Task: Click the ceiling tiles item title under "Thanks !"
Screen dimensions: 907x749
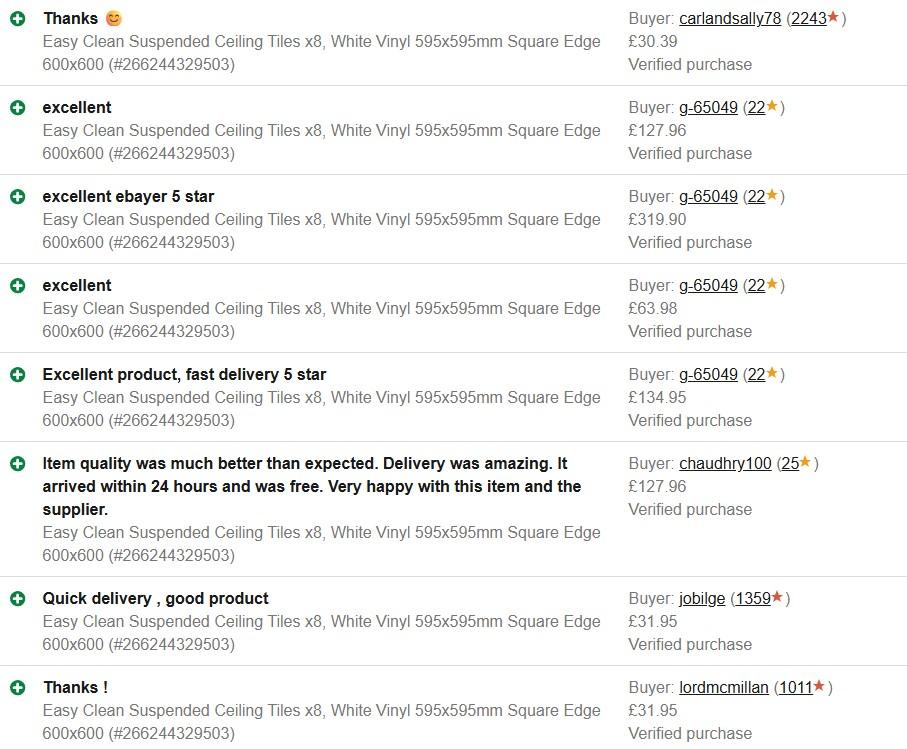Action: [x=321, y=711]
